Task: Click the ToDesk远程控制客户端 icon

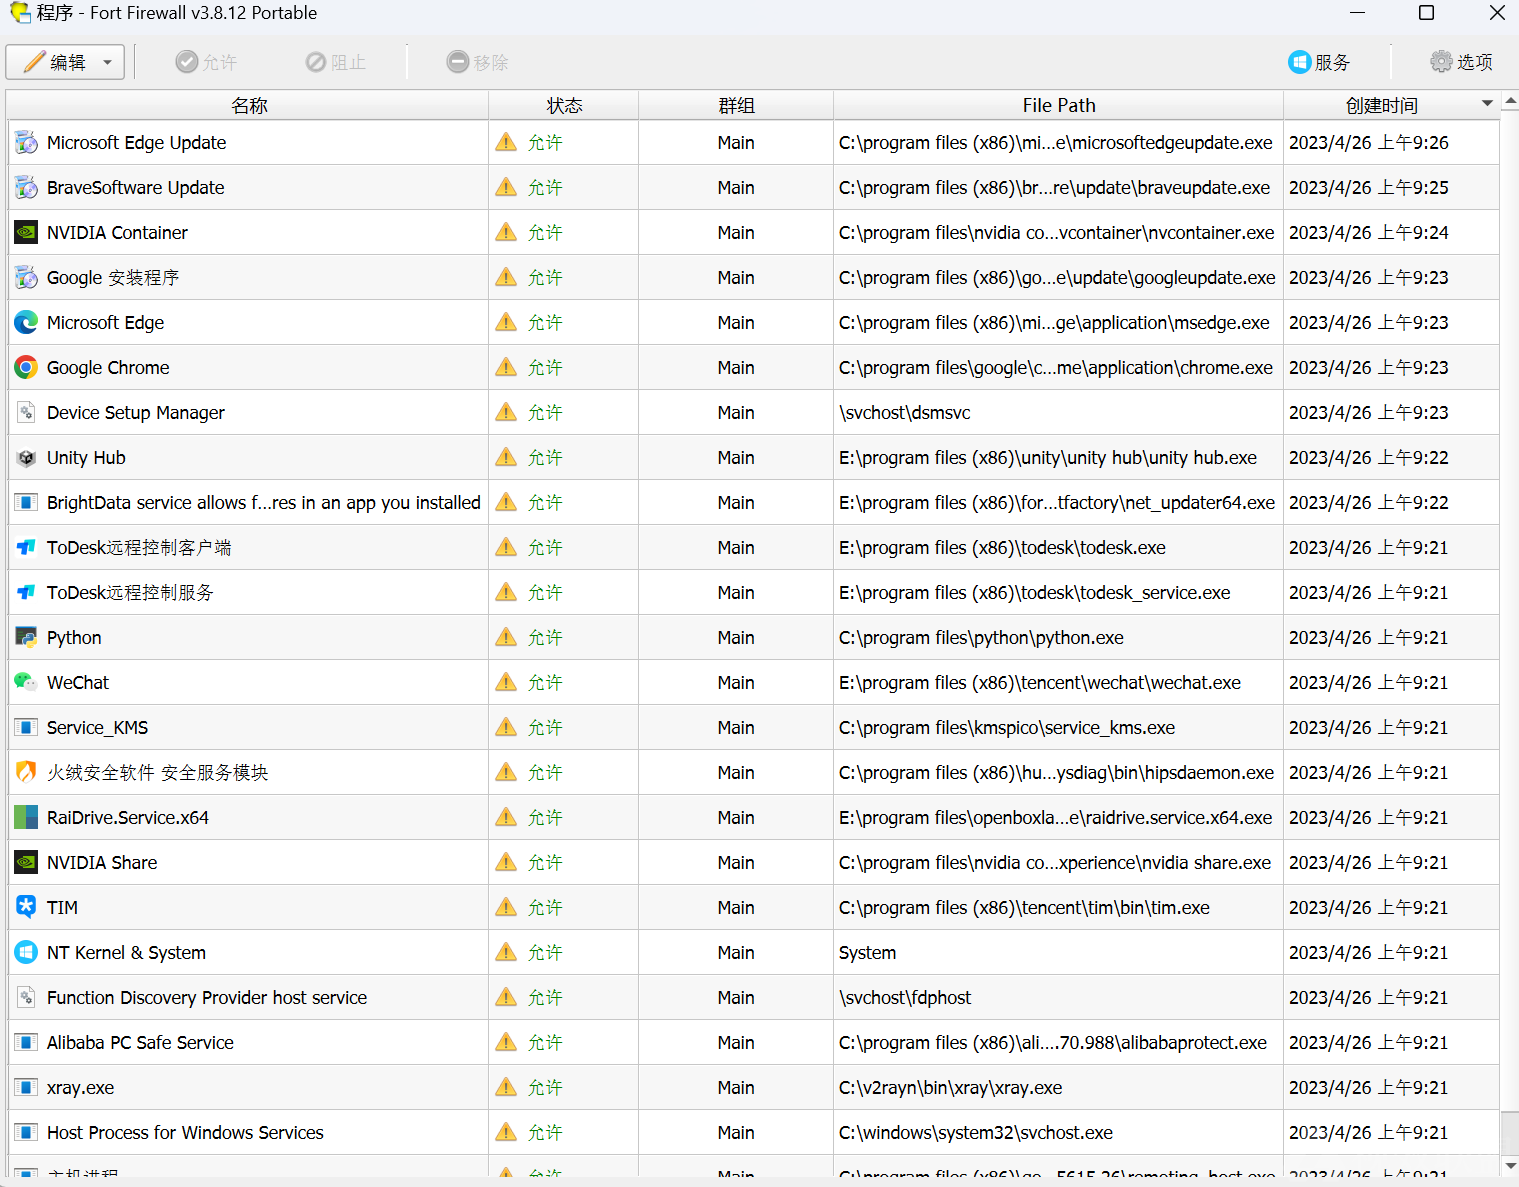Action: point(26,548)
